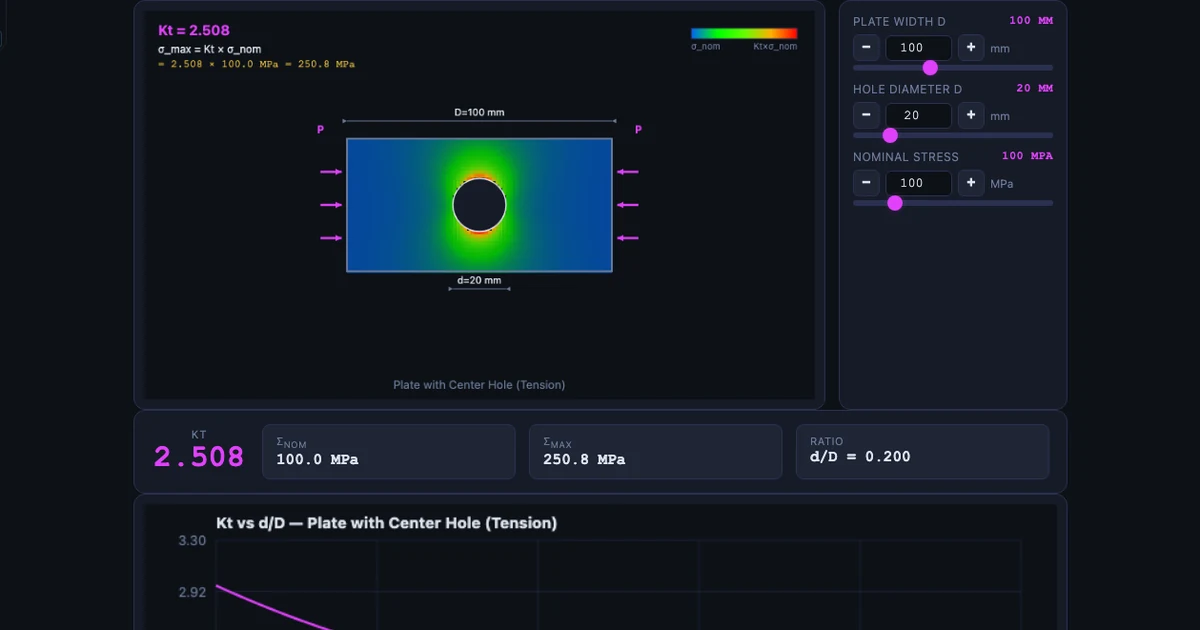
Task: Click the 'Kt = 2.508' heading in canvas
Action: 194,31
